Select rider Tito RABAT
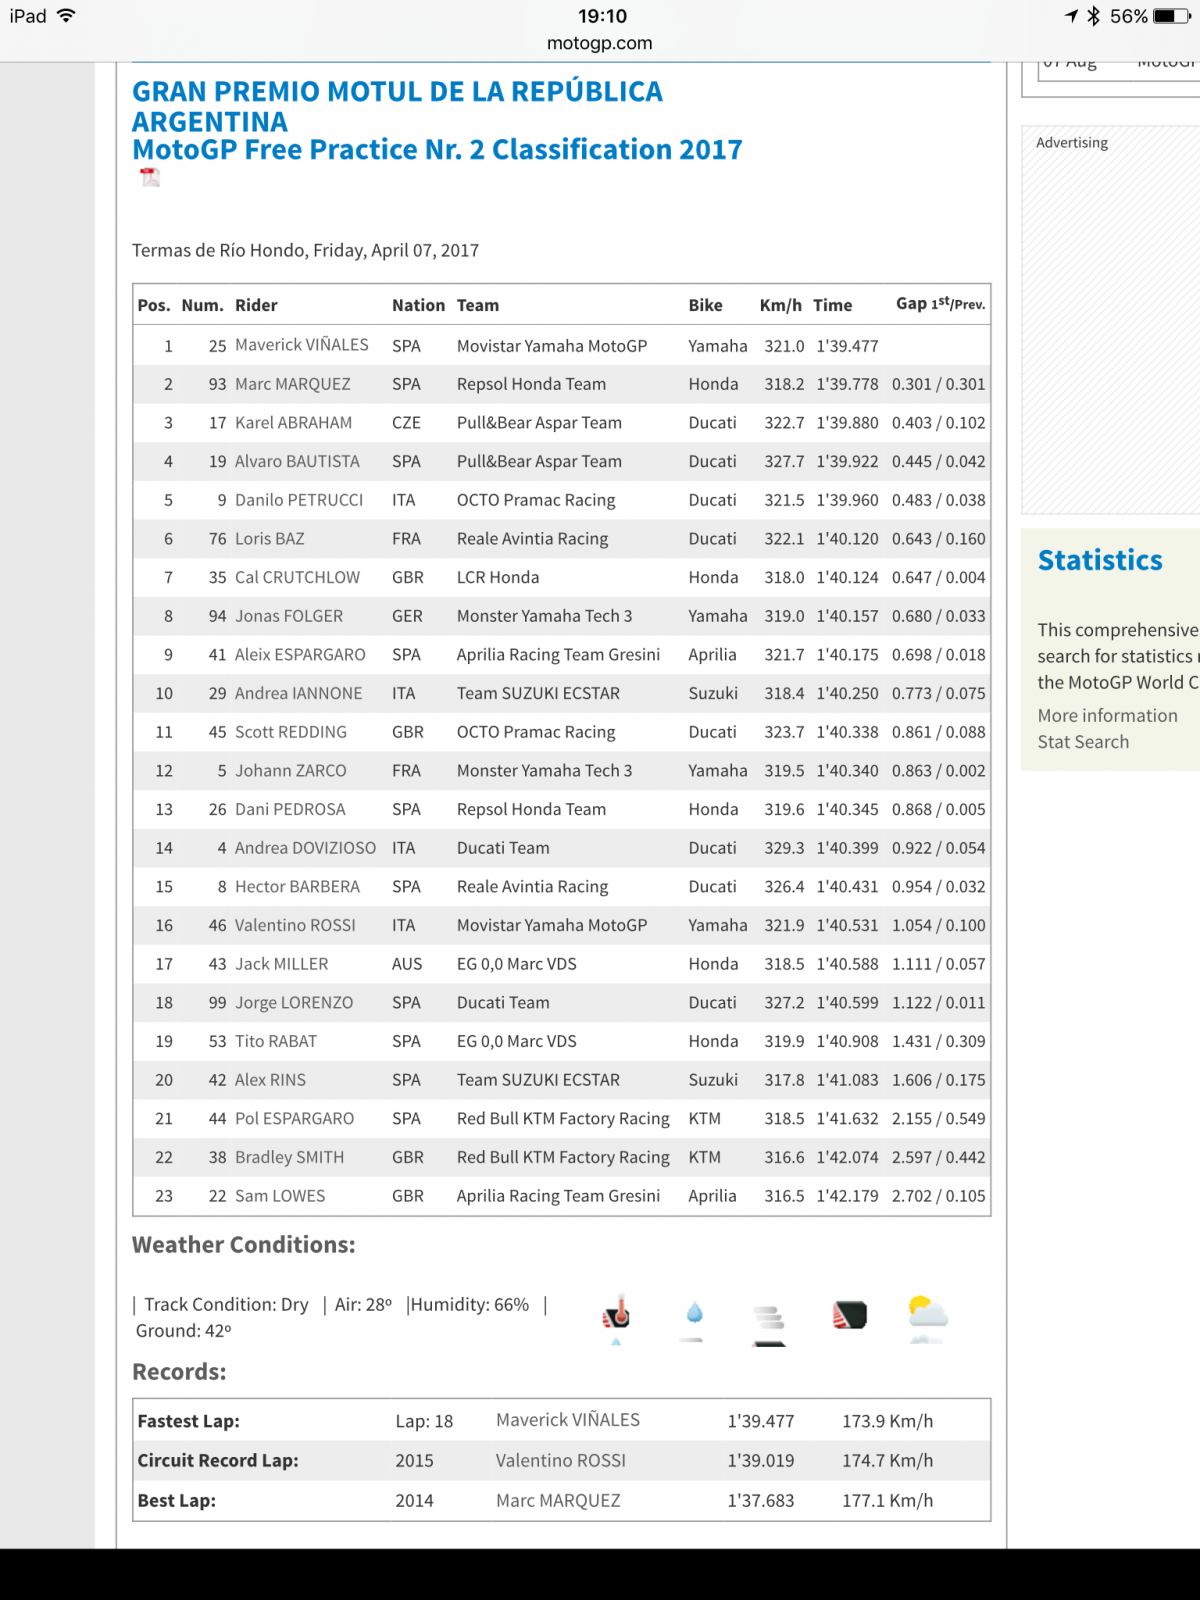This screenshot has width=1200, height=1600. [x=275, y=1042]
